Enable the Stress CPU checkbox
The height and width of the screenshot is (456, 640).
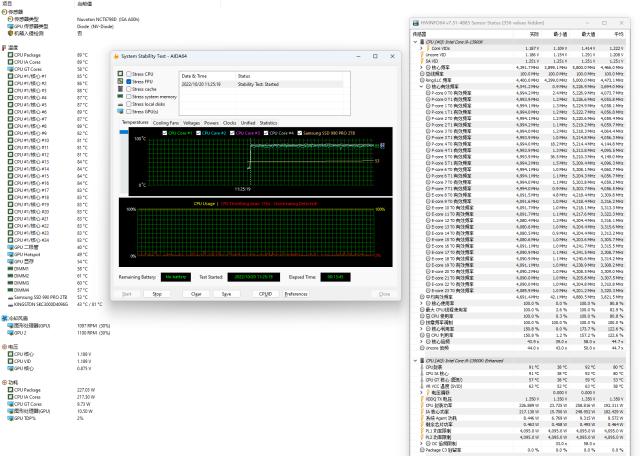click(x=129, y=74)
